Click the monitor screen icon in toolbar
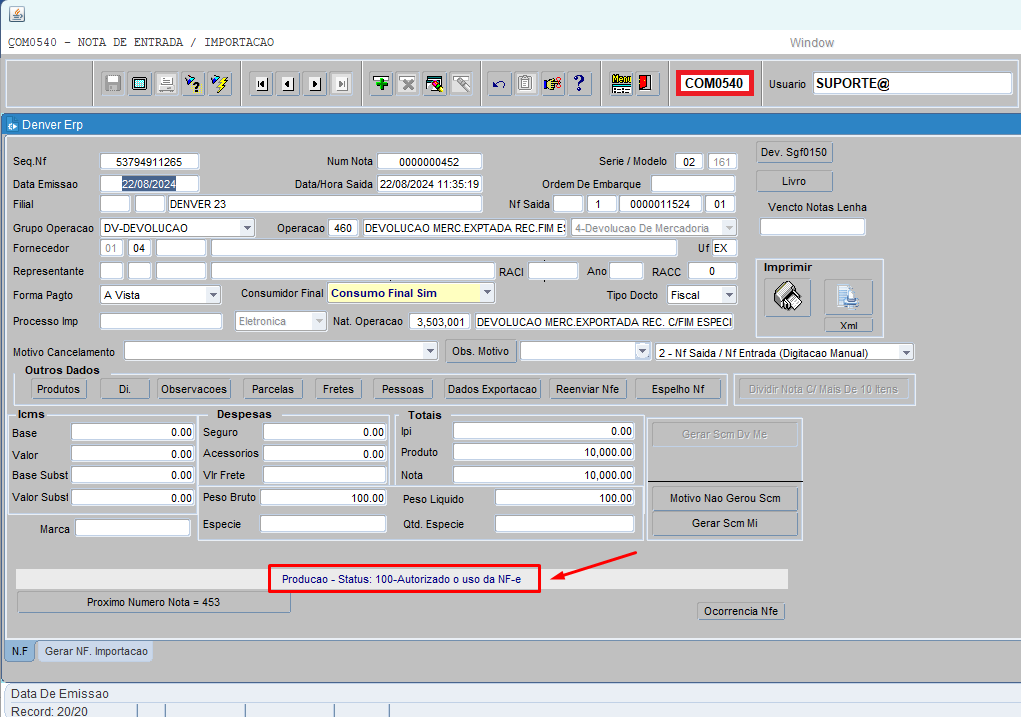Screen dimensions: 1021x717 point(139,83)
